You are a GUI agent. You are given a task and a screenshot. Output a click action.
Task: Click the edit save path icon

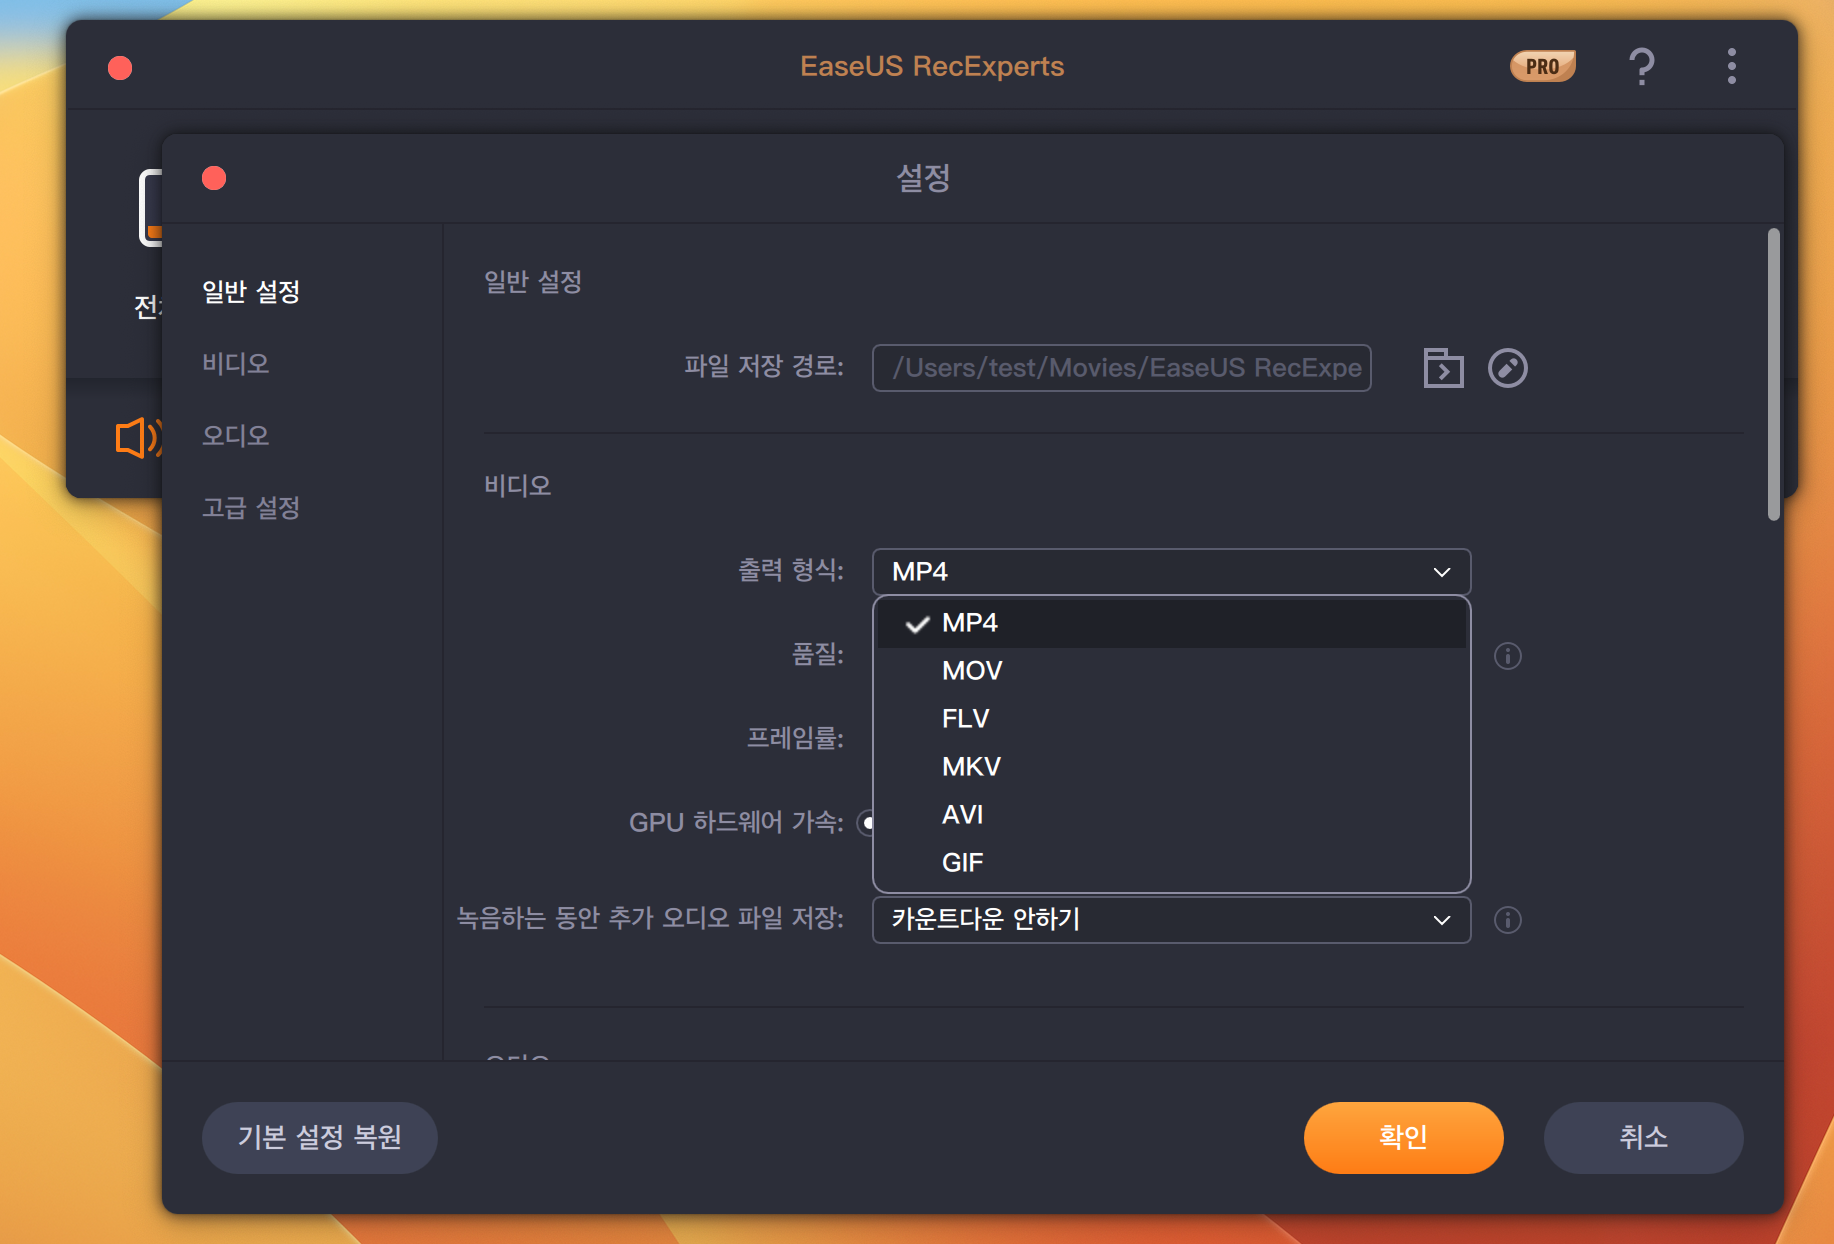(1508, 368)
